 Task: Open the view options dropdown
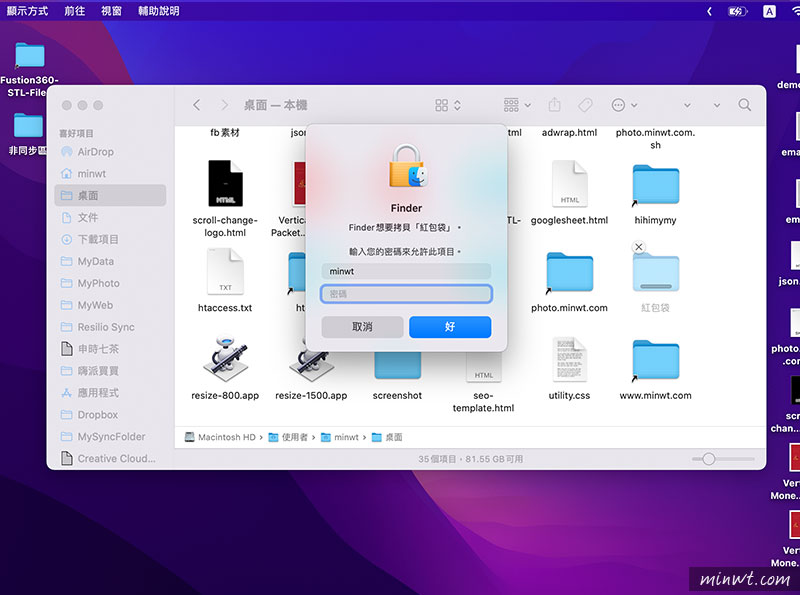pos(440,104)
